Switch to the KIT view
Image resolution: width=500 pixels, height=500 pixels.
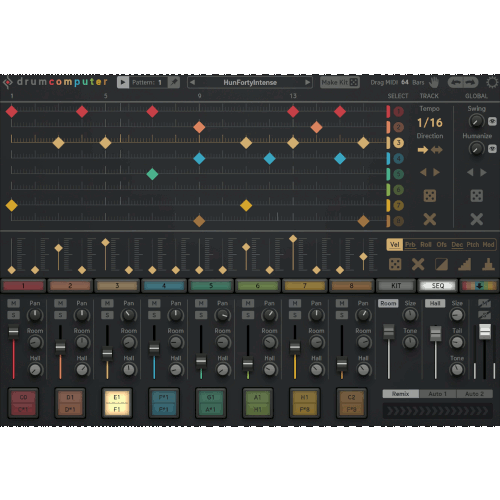coord(396,286)
